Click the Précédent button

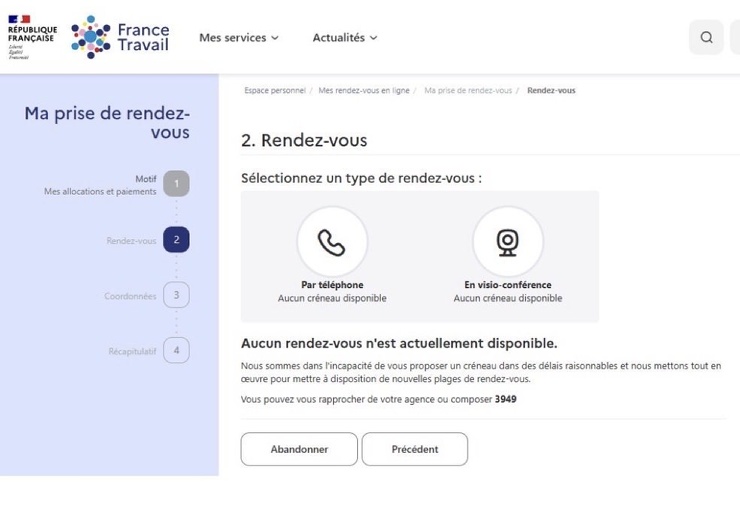click(x=414, y=449)
